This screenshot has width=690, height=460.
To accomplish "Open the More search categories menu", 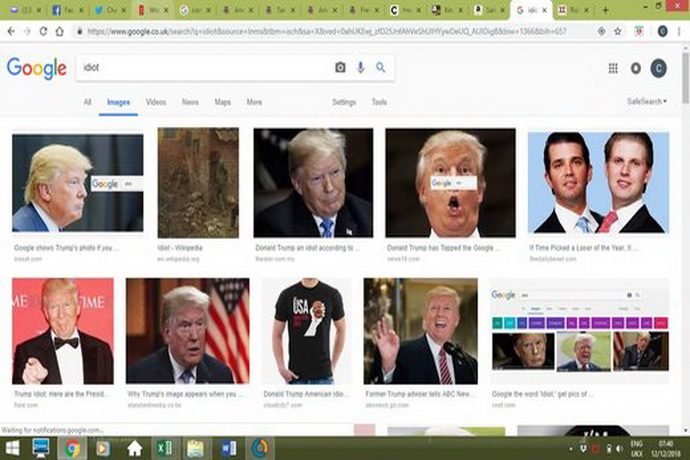I will (x=254, y=102).
